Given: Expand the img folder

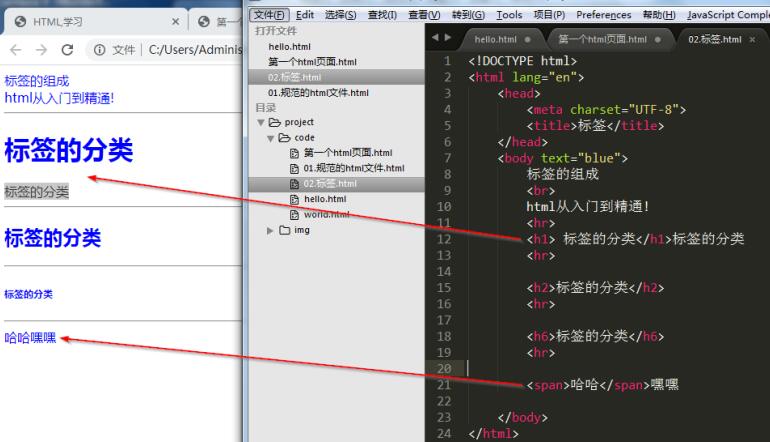Looking at the screenshot, I should [x=270, y=230].
